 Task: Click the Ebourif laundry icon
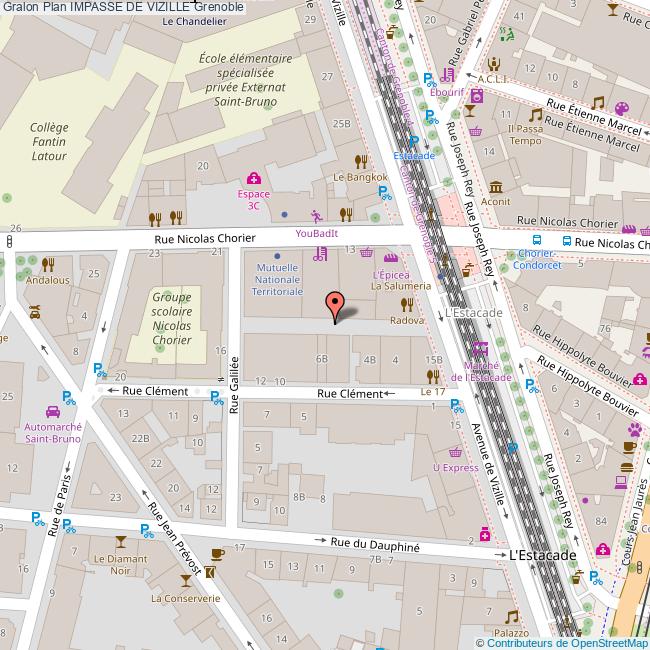click(x=477, y=97)
